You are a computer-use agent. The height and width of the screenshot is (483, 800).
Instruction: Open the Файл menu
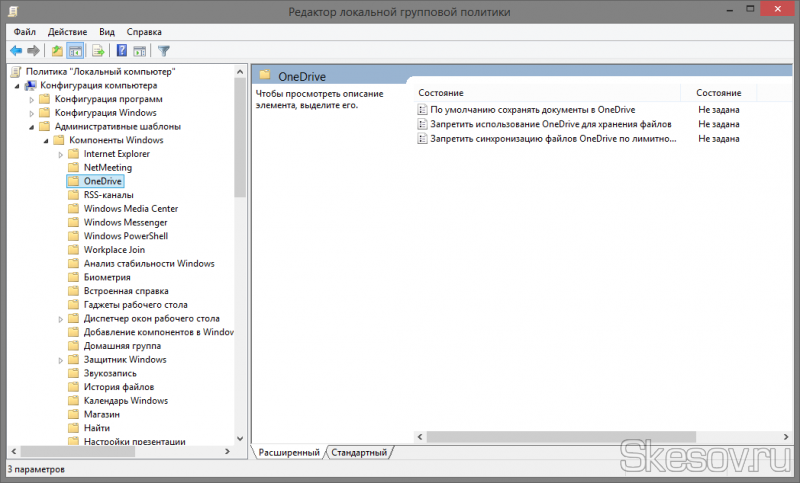point(25,31)
